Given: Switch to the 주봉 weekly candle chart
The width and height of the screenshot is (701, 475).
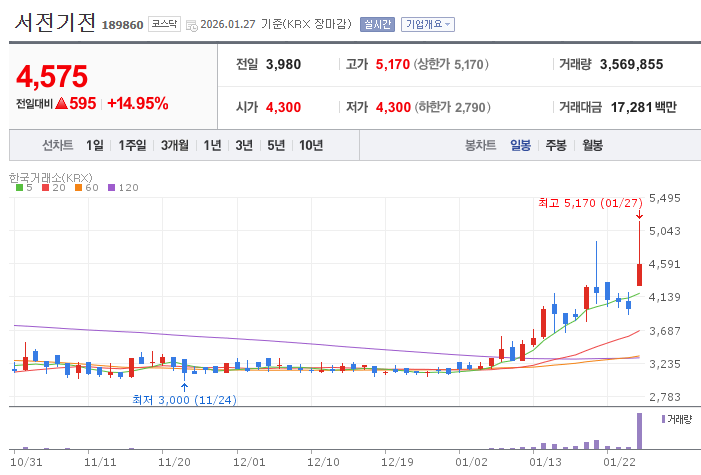Looking at the screenshot, I should pyautogui.click(x=556, y=145).
